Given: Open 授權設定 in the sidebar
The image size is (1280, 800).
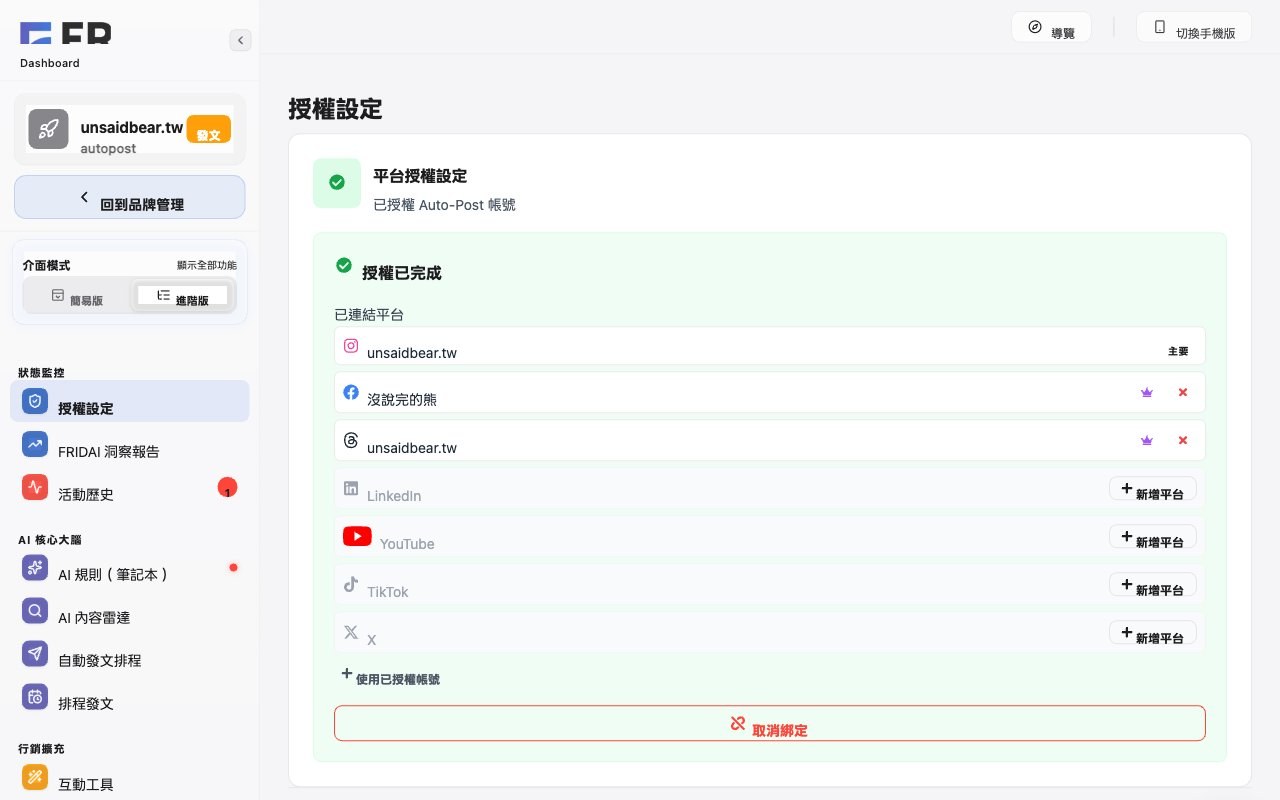Looking at the screenshot, I should (130, 401).
